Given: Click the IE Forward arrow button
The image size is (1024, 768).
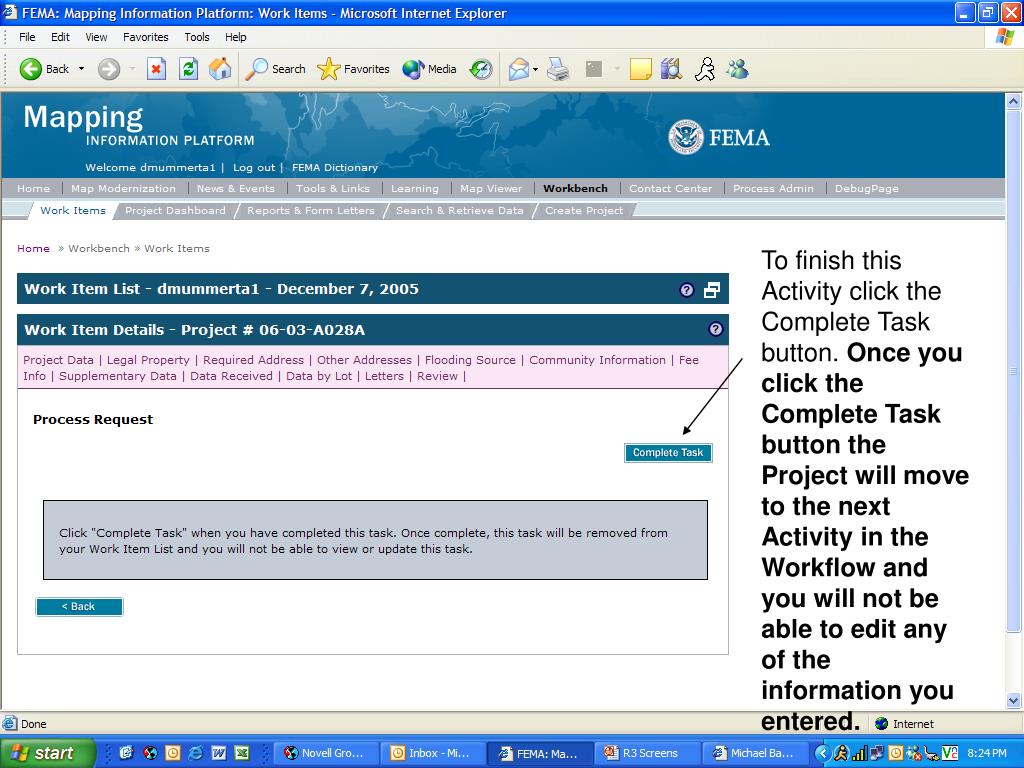Looking at the screenshot, I should tap(109, 69).
